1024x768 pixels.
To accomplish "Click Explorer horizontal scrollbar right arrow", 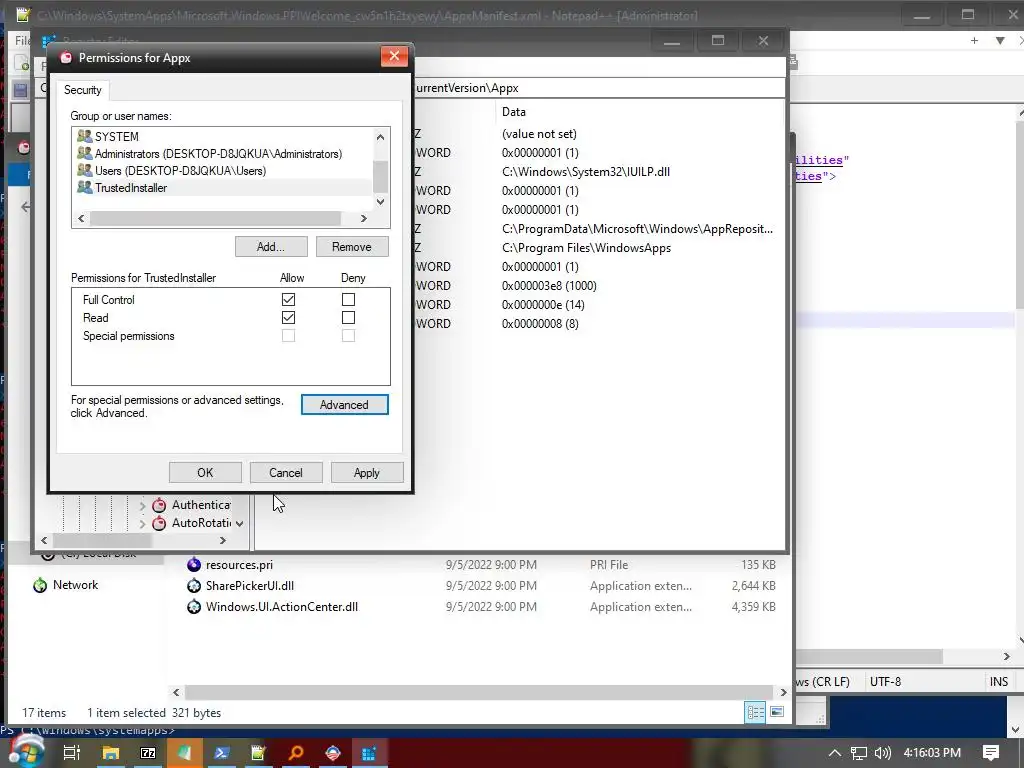I will point(783,692).
